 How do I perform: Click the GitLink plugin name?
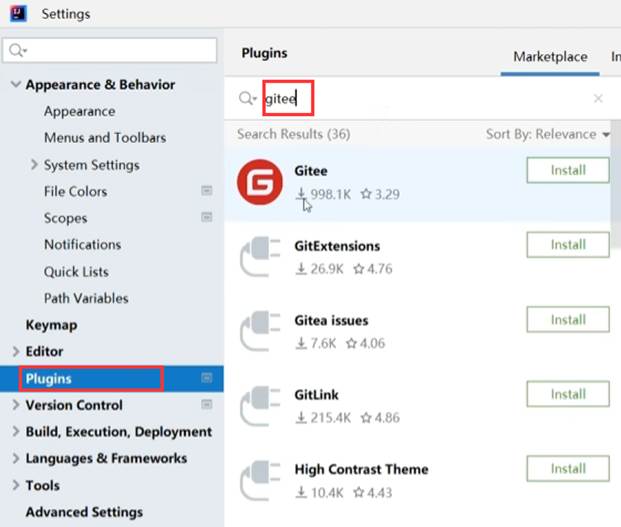tap(316, 395)
